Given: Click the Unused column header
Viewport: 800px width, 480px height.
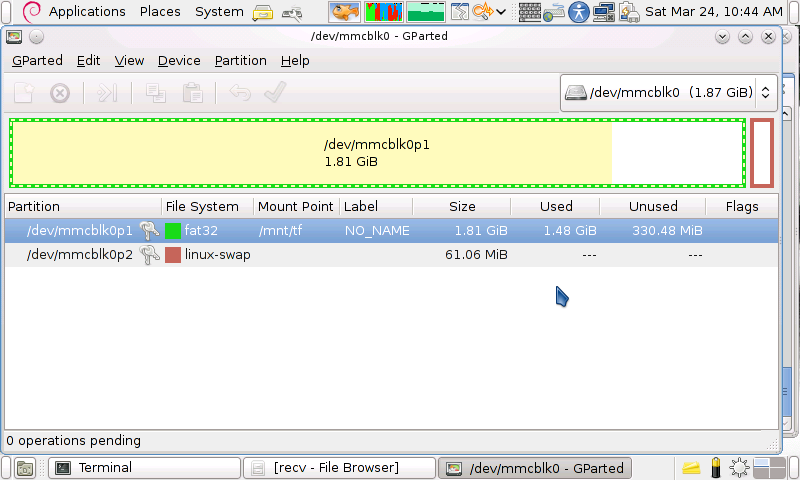Looking at the screenshot, I should tap(653, 207).
